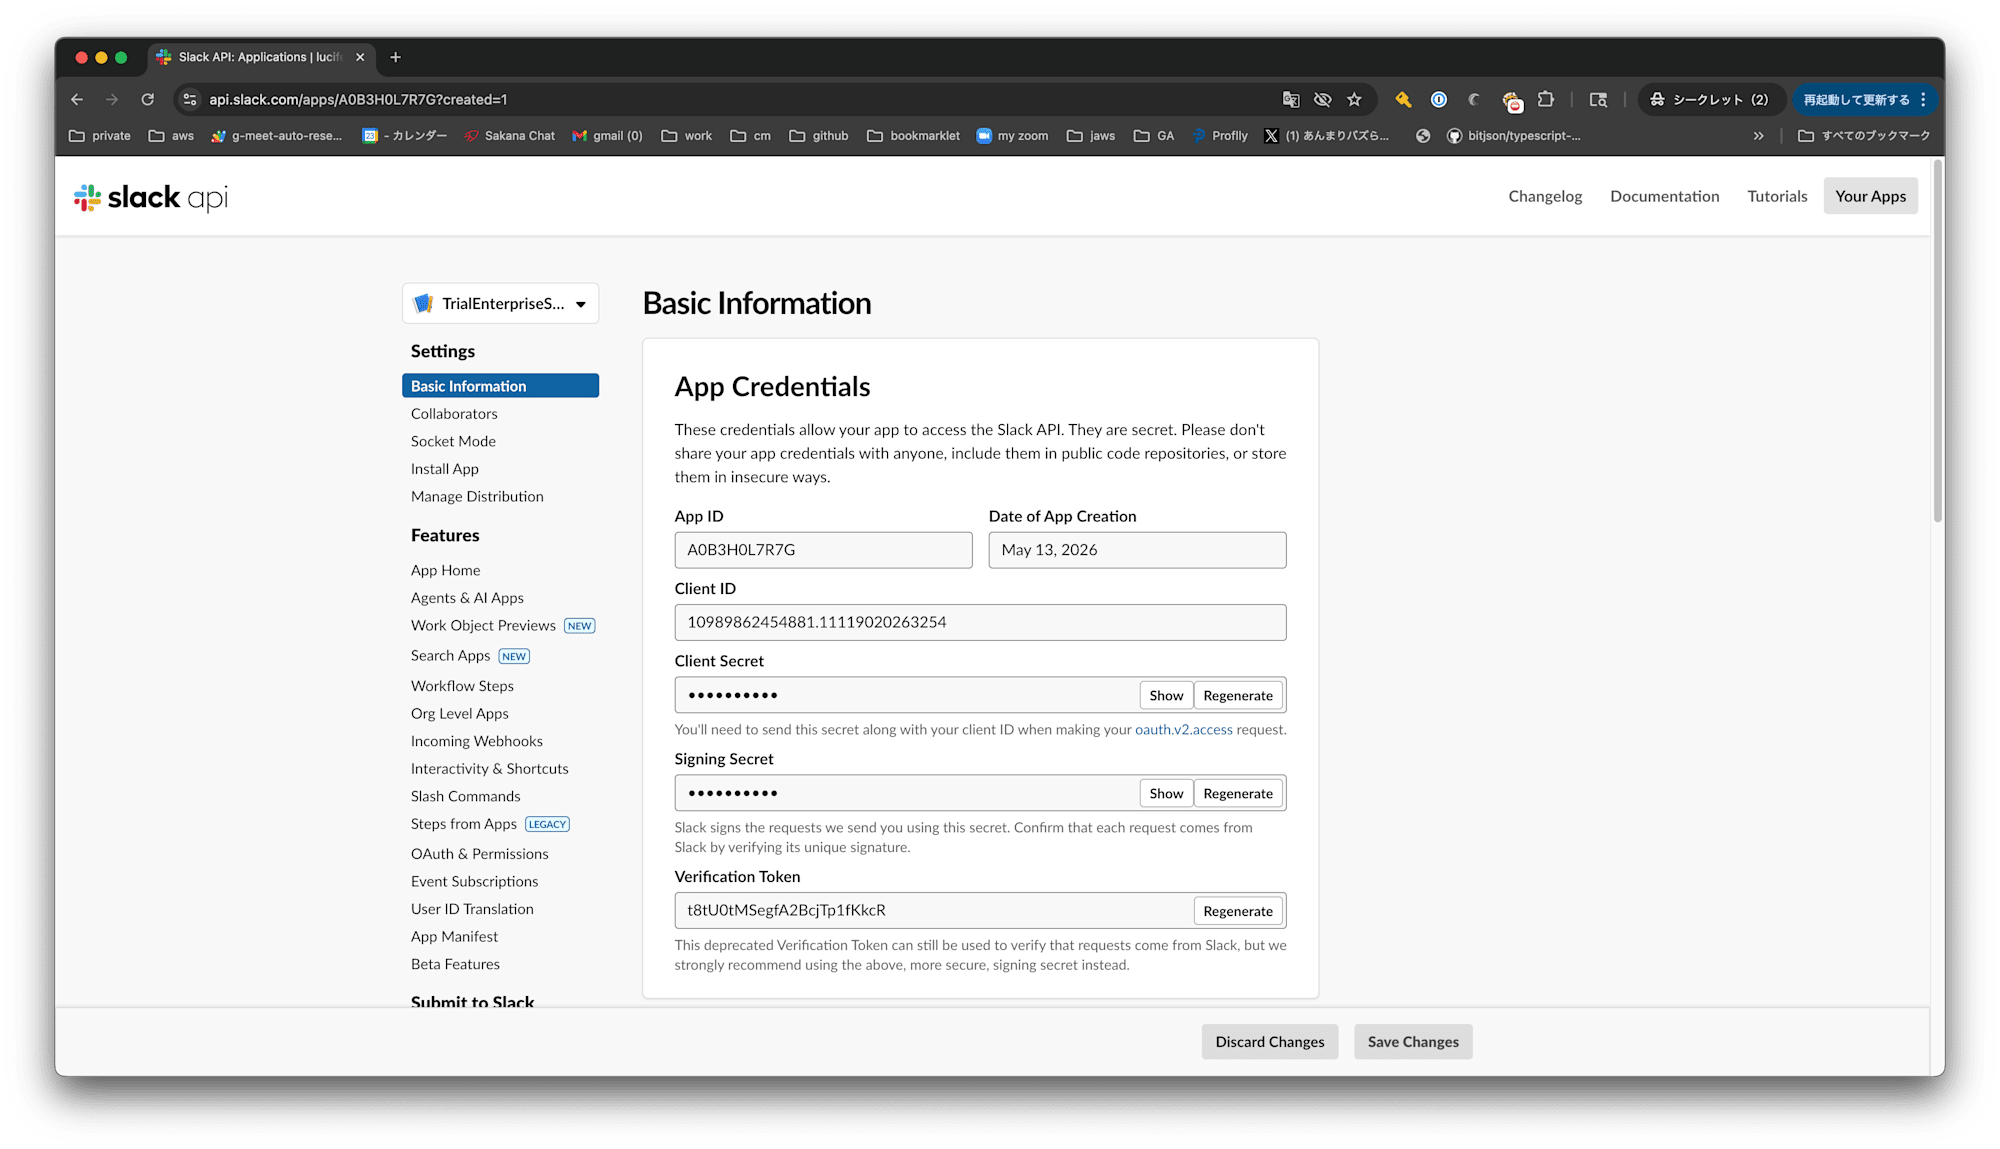The height and width of the screenshot is (1149, 2000).
Task: Open site information icon in address bar
Action: [x=190, y=100]
